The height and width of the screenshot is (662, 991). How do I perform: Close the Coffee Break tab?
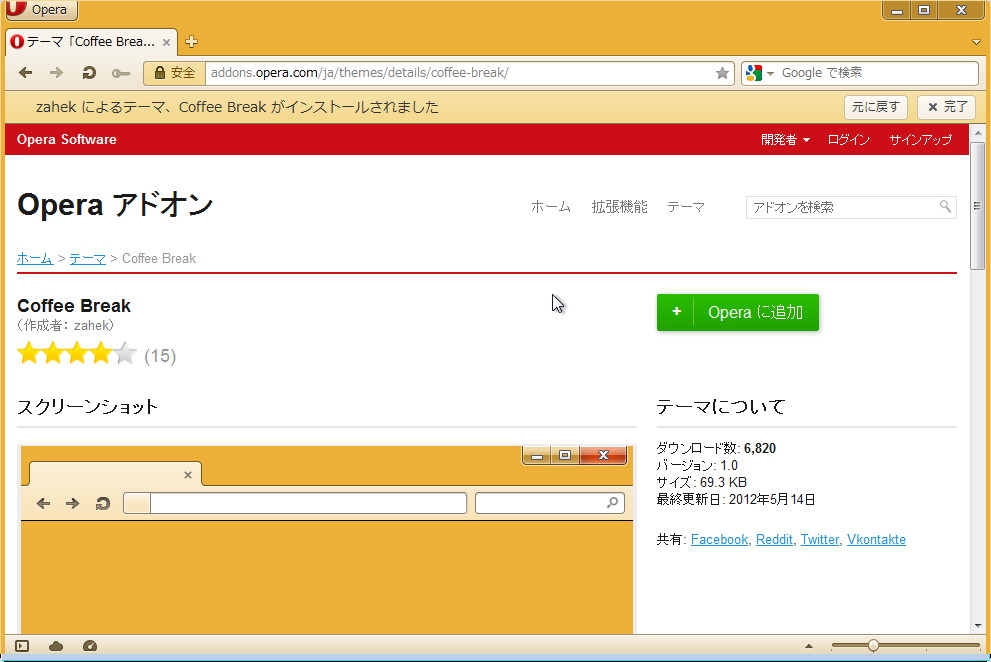pos(166,42)
